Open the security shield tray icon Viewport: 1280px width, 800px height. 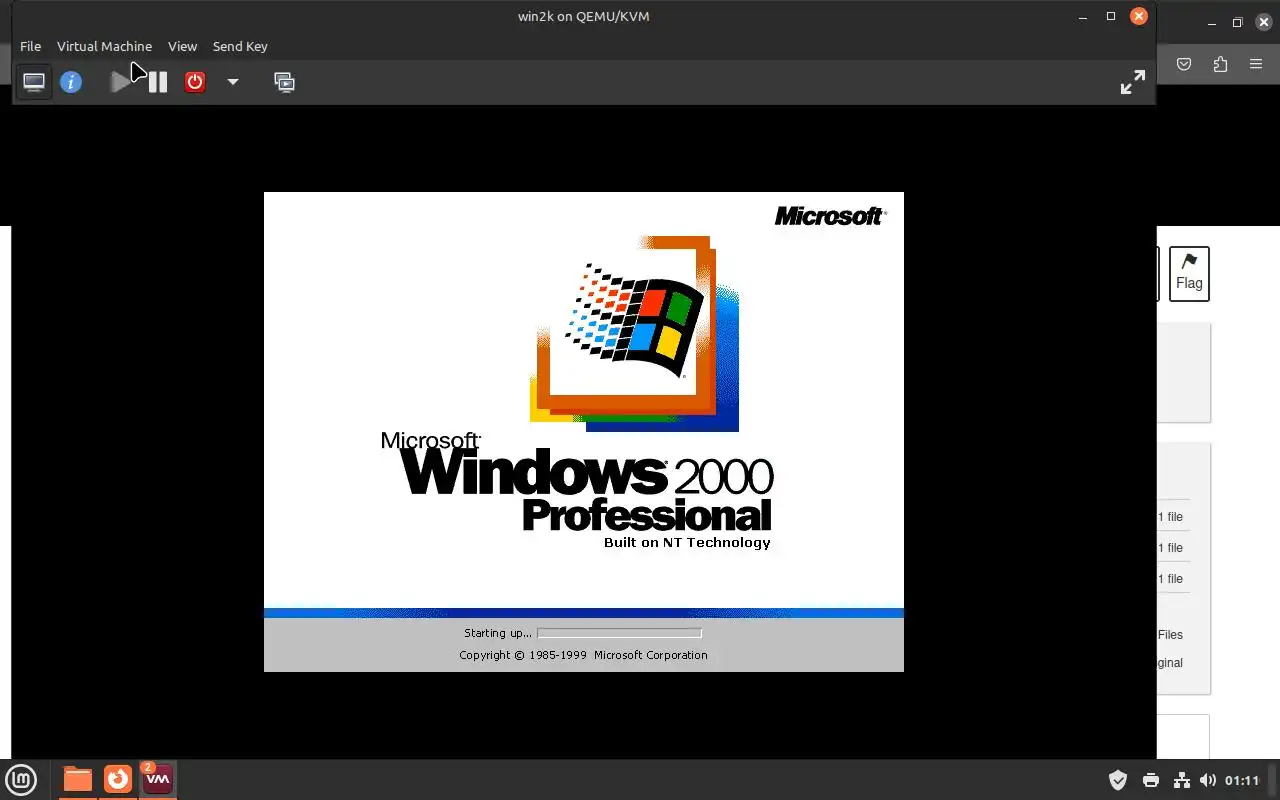click(x=1118, y=780)
